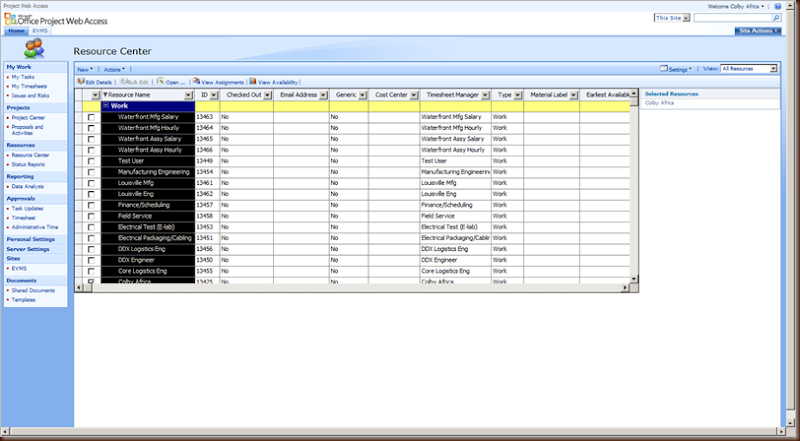Click the View Availability icon
The width and height of the screenshot is (800, 441).
(253, 81)
